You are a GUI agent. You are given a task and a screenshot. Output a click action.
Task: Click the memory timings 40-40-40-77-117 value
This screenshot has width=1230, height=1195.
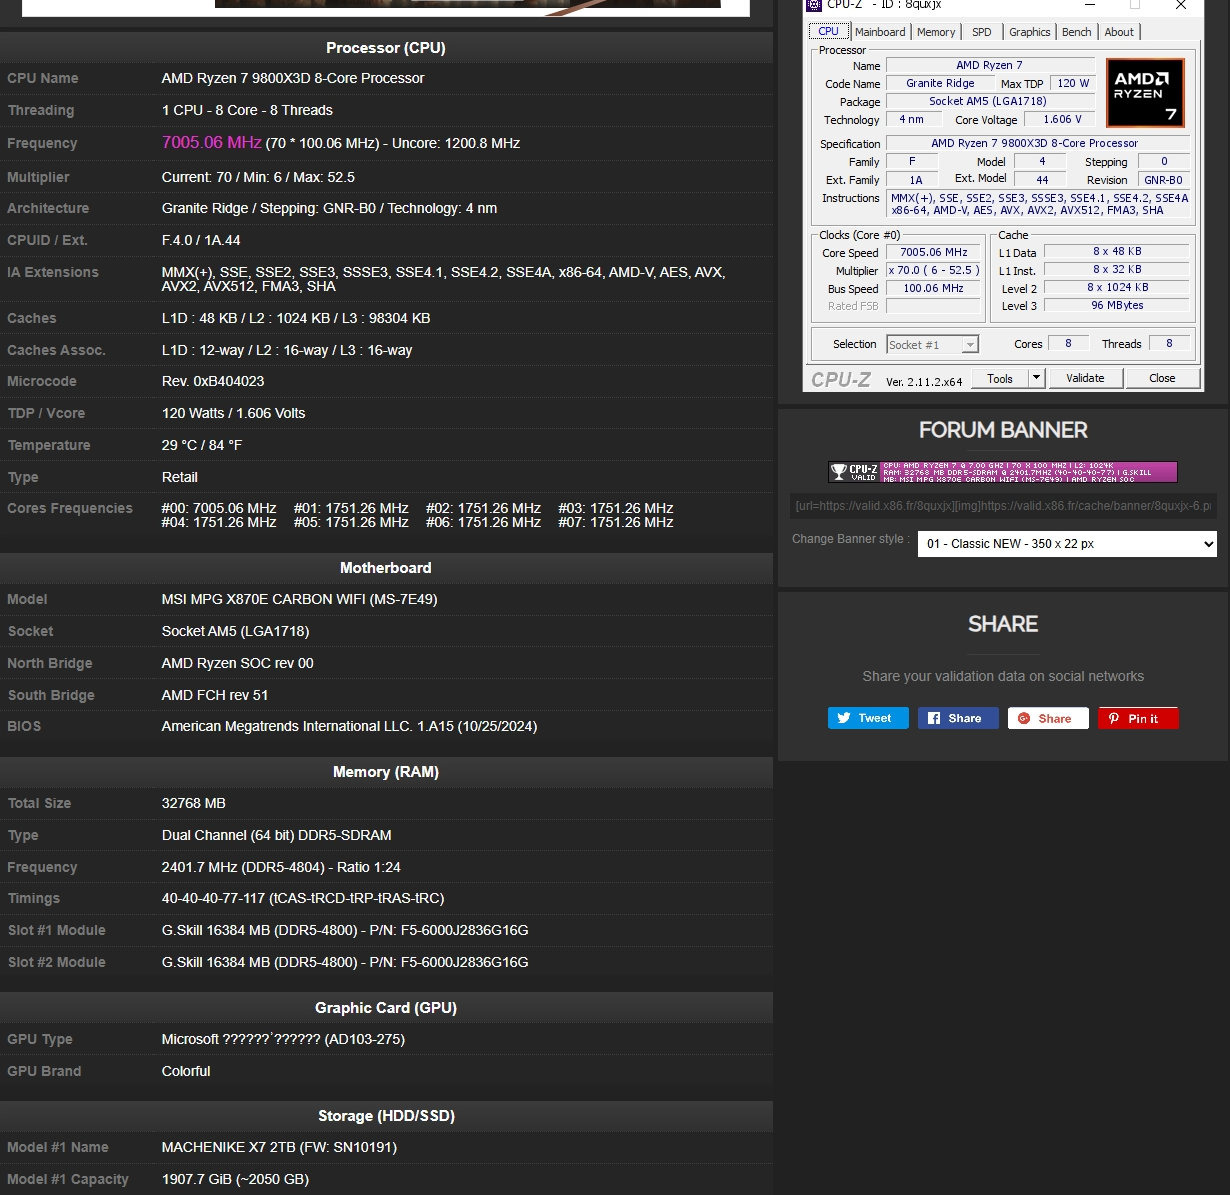[x=303, y=898]
